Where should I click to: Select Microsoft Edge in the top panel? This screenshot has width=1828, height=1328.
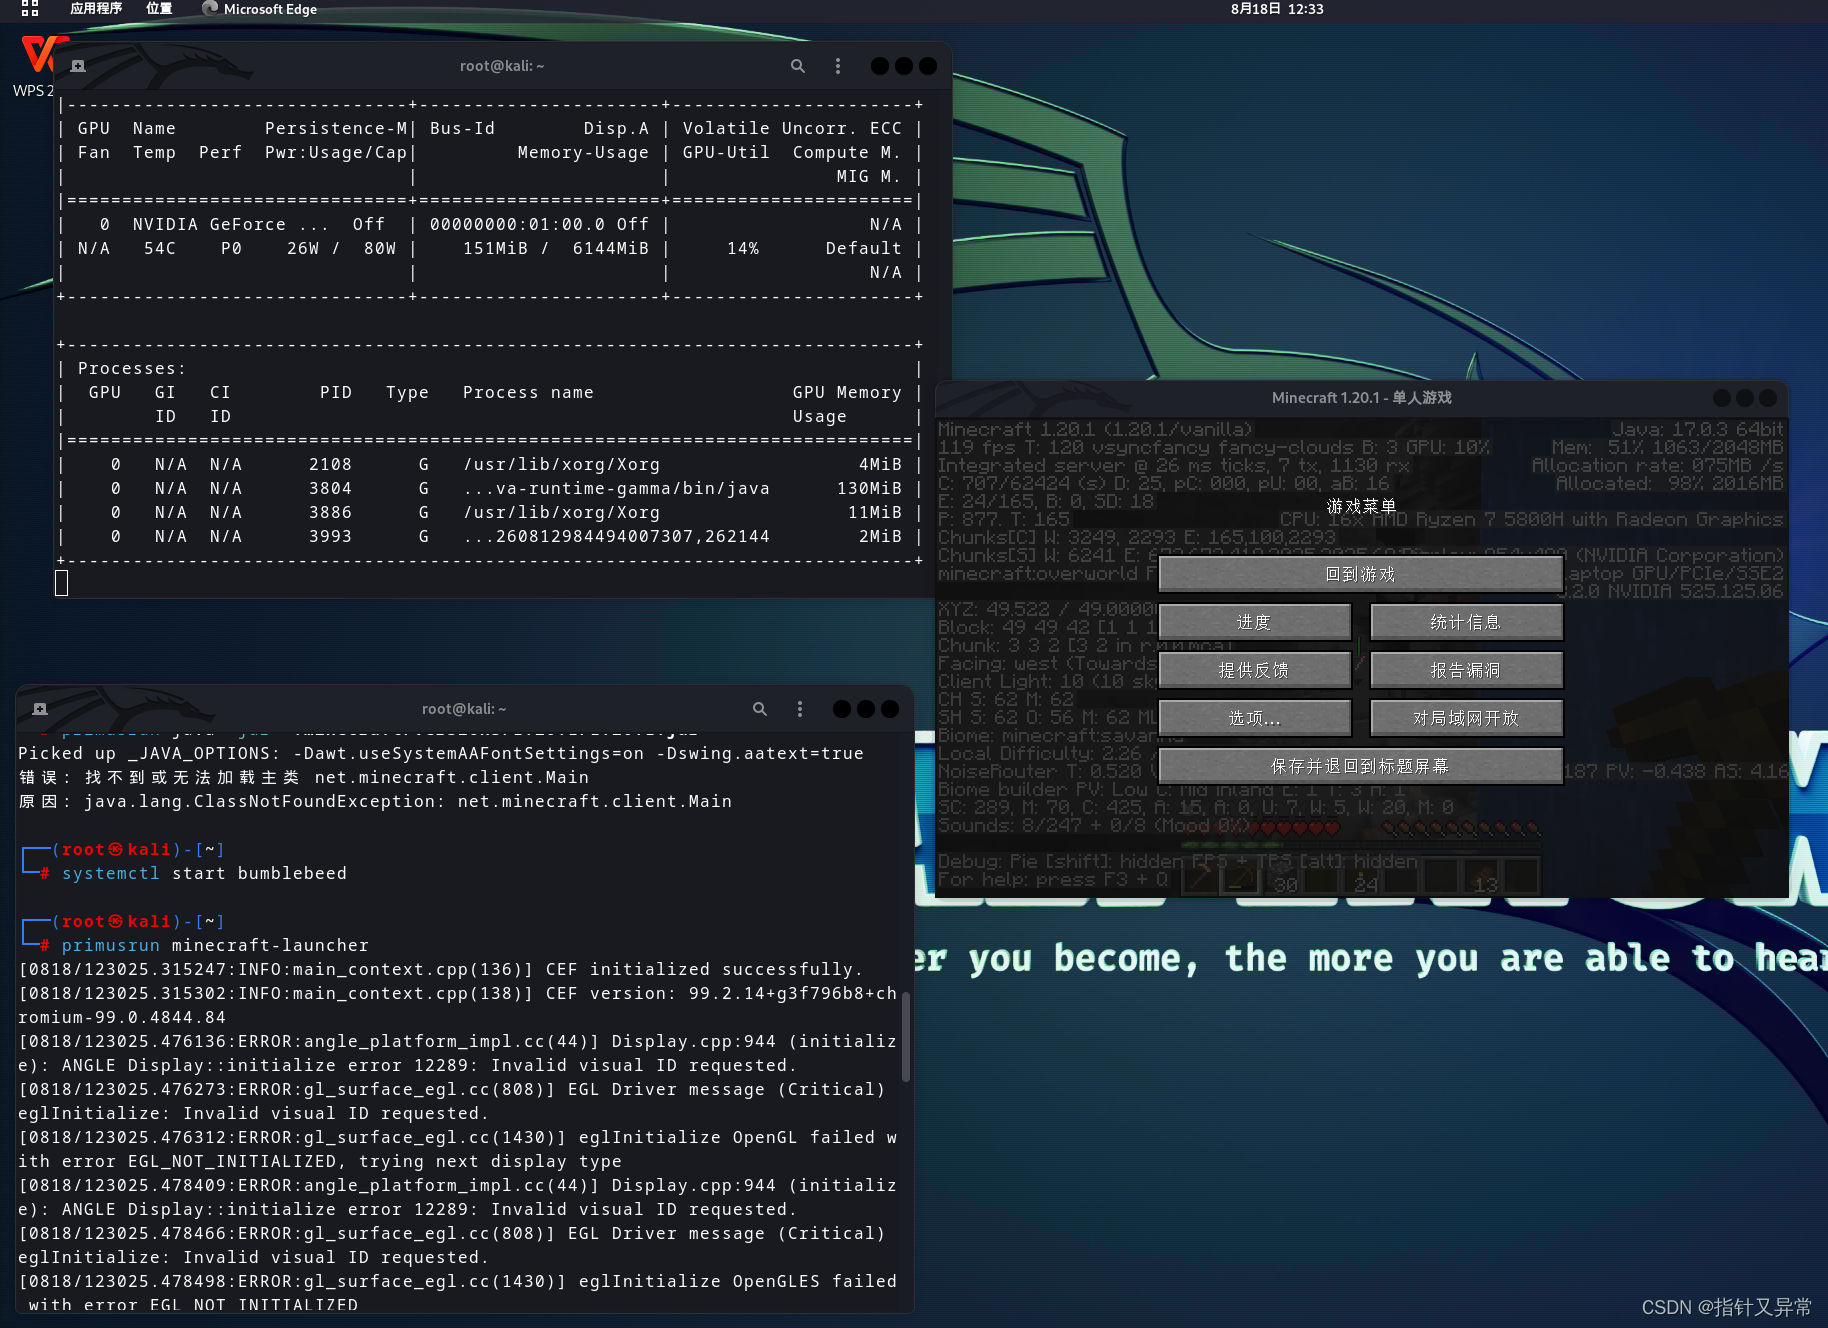point(260,9)
